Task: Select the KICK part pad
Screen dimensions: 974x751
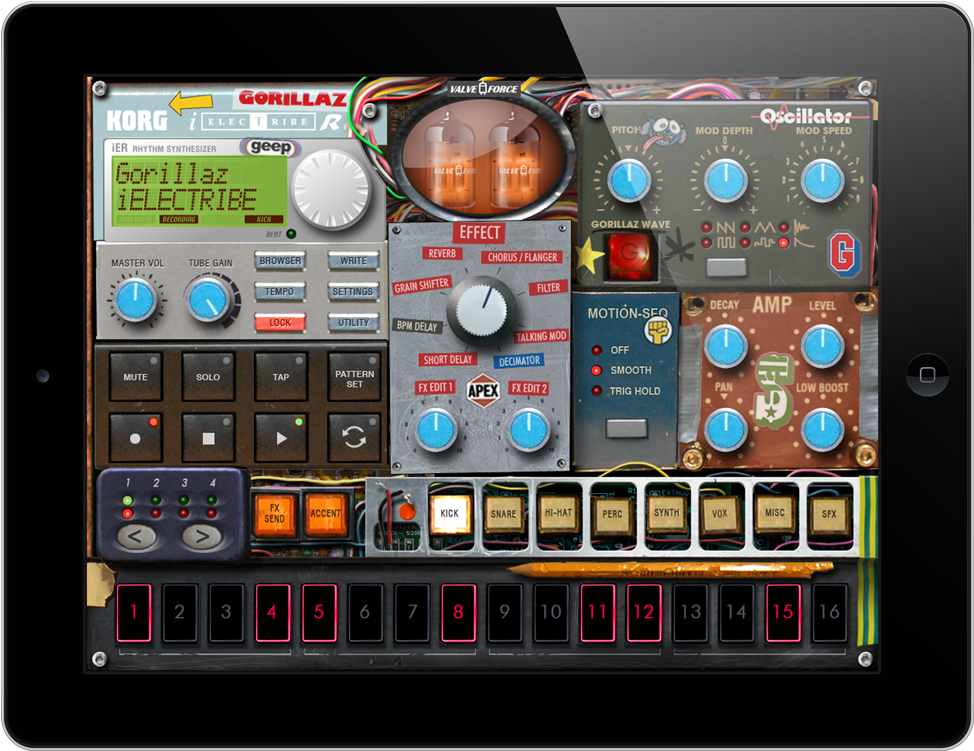Action: coord(449,513)
